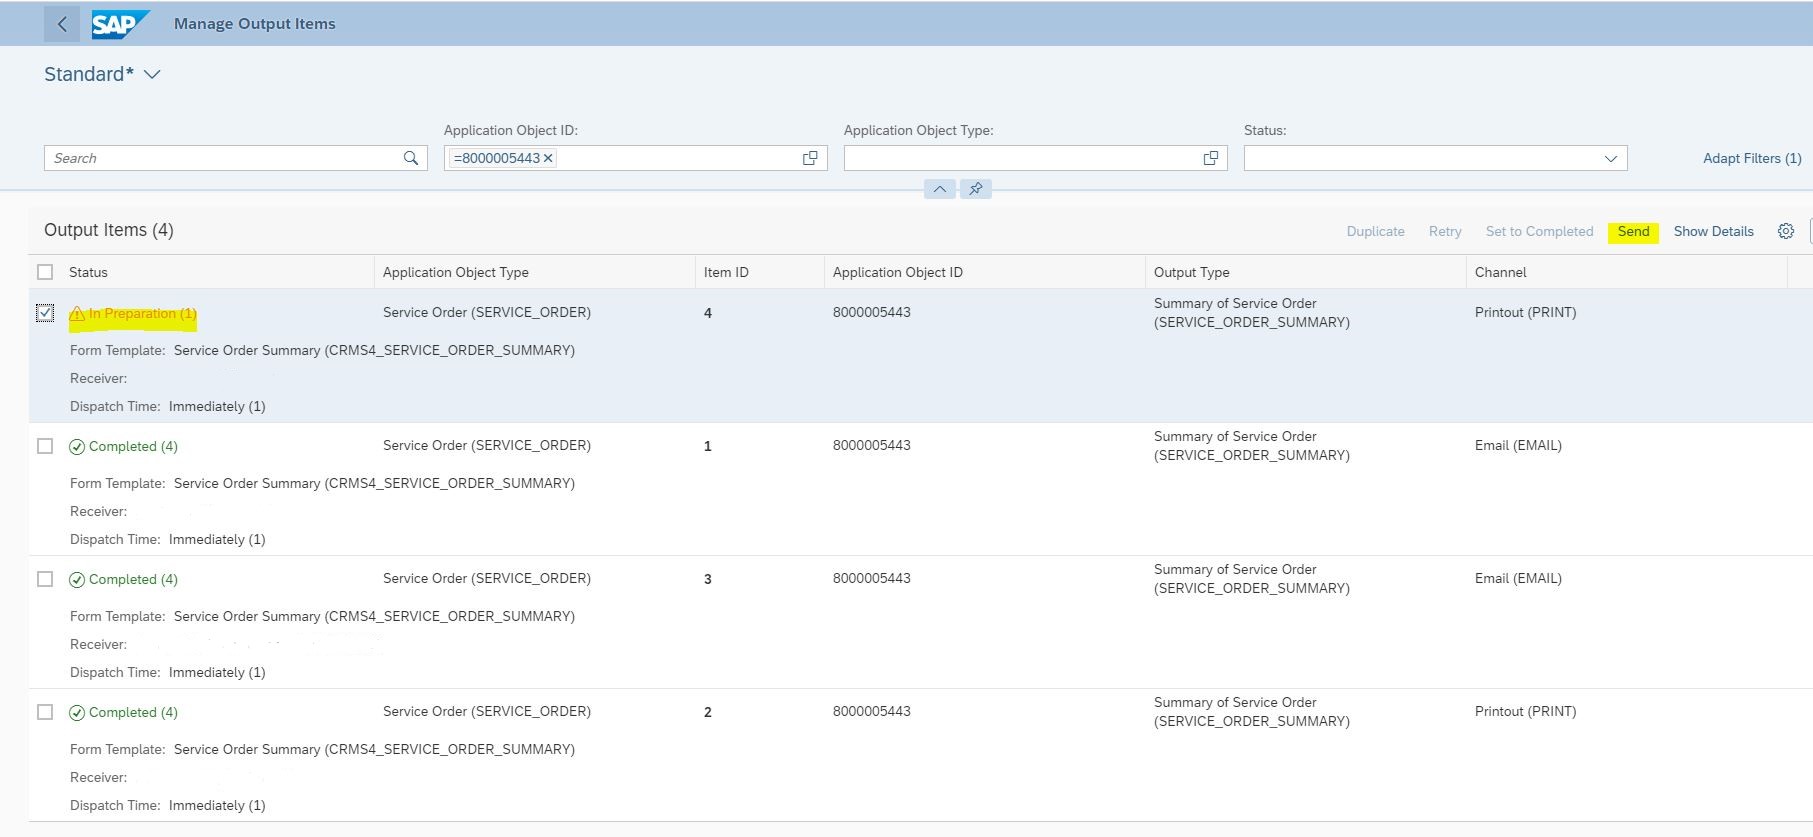Select the checkbox for Item ID 1 row
Image resolution: width=1813 pixels, height=837 pixels.
[45, 446]
